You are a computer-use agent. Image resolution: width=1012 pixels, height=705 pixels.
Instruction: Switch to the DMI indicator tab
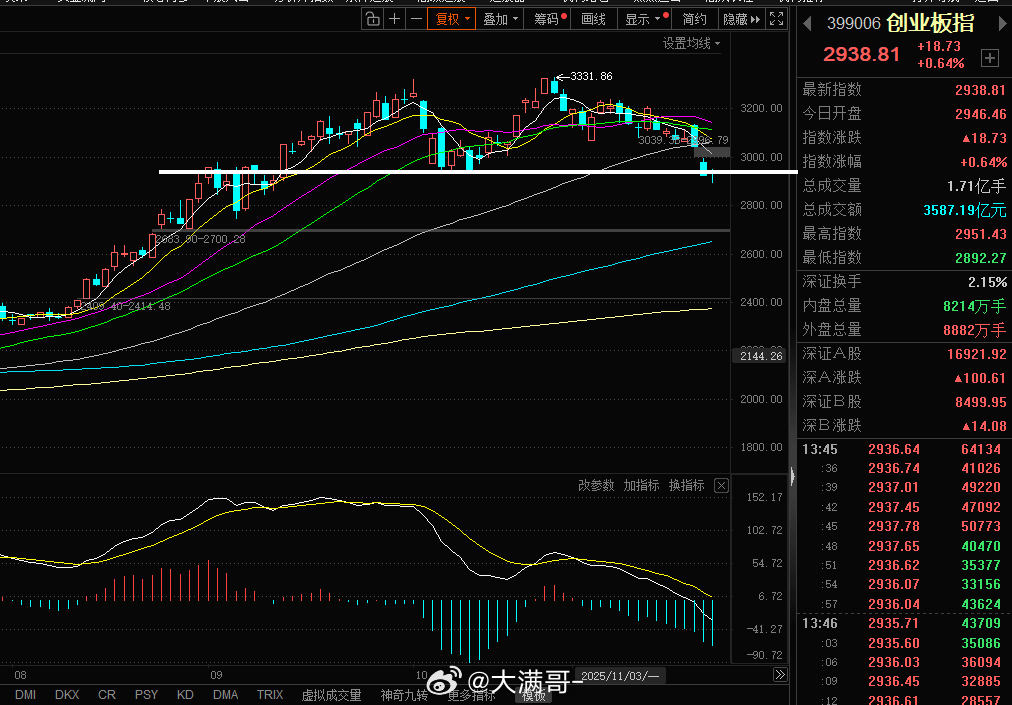(x=25, y=695)
